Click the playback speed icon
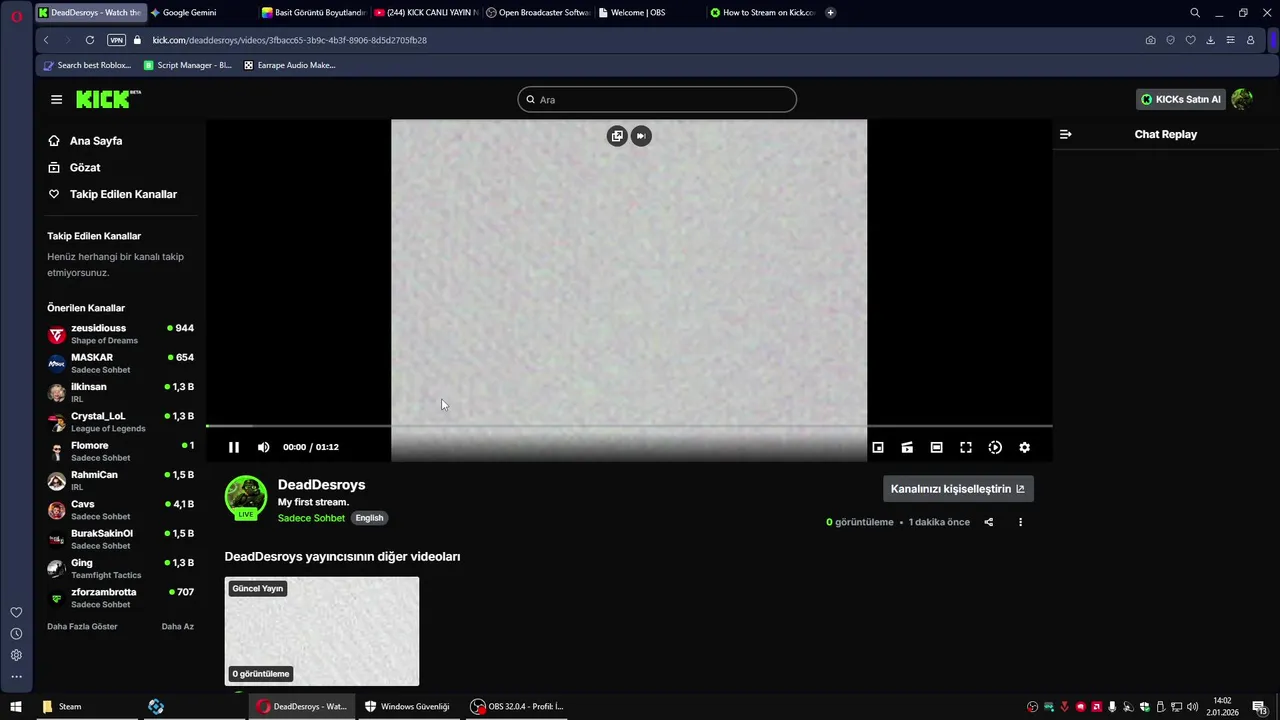The width and height of the screenshot is (1280, 720). pos(995,447)
